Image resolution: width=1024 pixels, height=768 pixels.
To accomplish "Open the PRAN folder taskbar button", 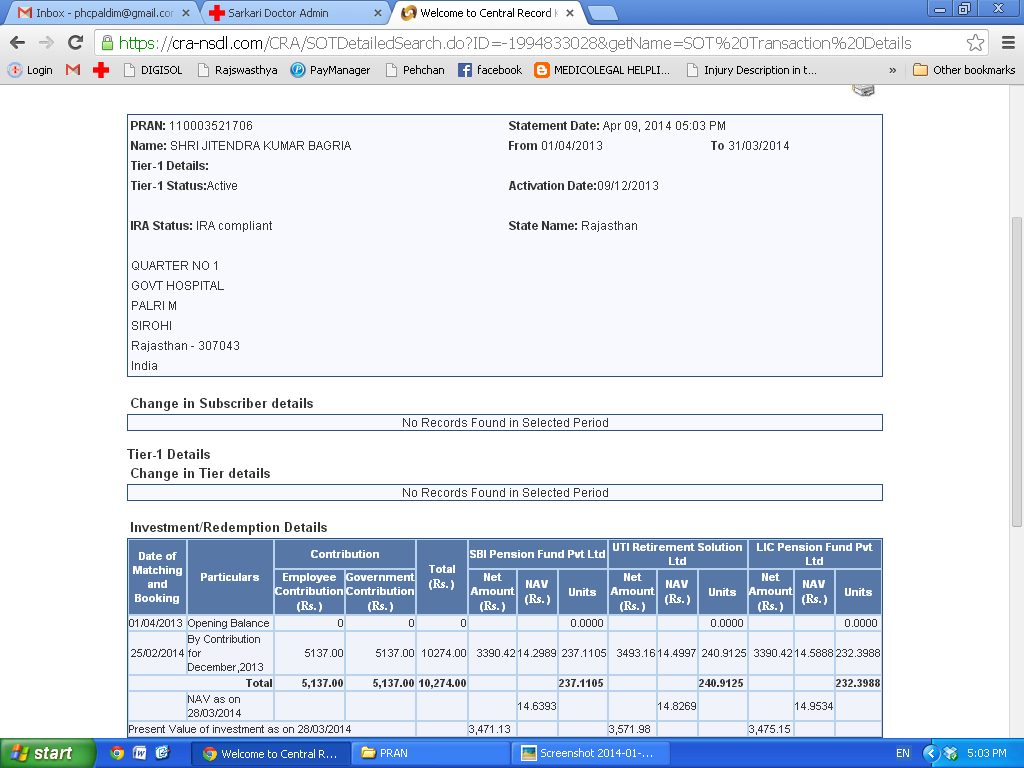I will pos(431,754).
